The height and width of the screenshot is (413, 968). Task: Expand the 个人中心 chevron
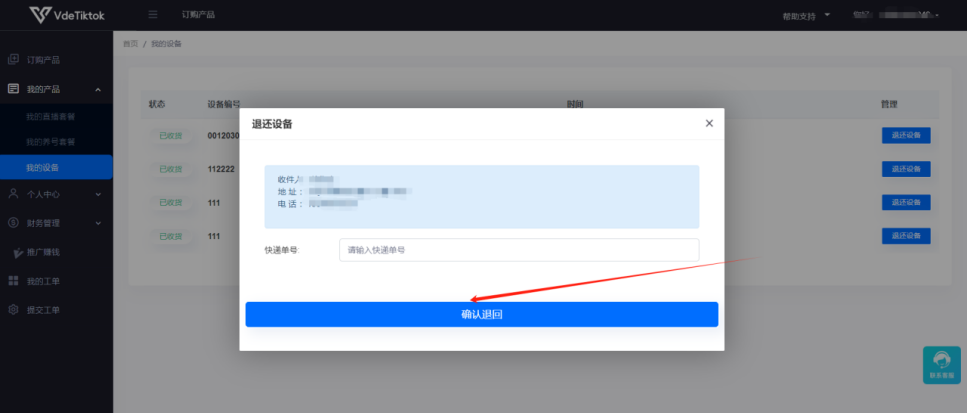click(x=98, y=194)
